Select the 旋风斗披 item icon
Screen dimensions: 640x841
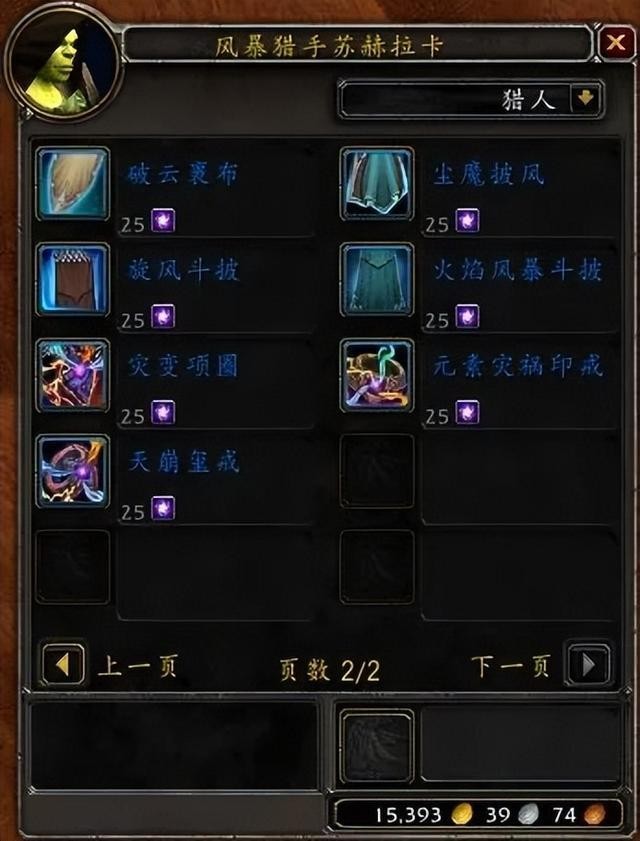(x=73, y=279)
